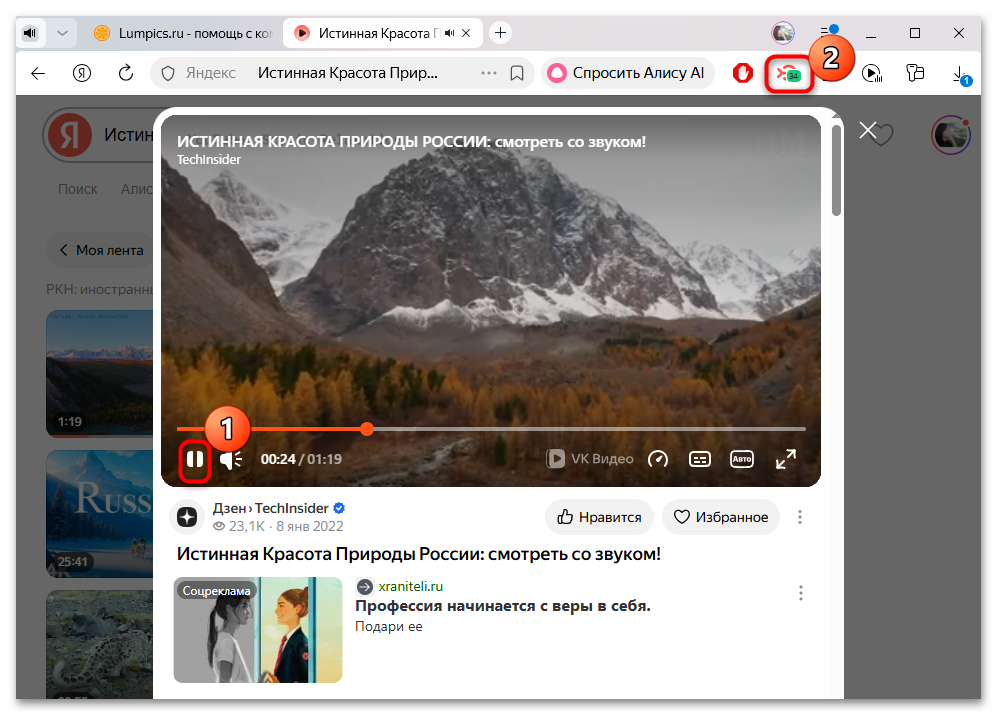Click the ad headline Профессия начинается с веры

(x=503, y=606)
